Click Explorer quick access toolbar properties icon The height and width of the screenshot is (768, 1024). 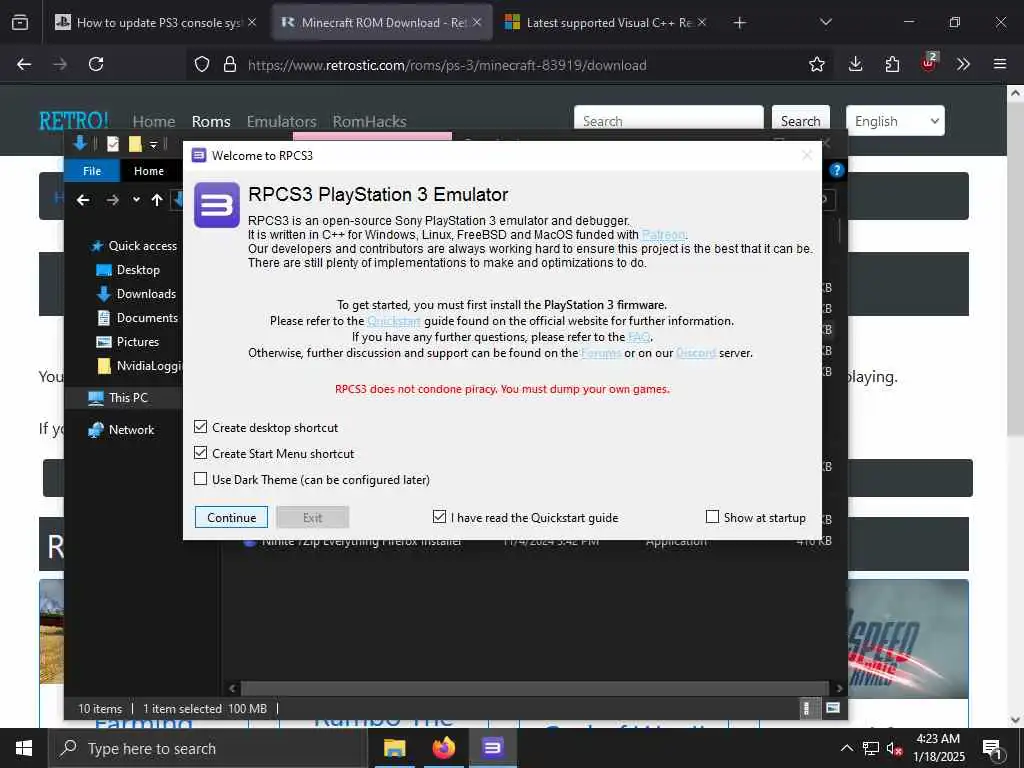pyautogui.click(x=113, y=144)
